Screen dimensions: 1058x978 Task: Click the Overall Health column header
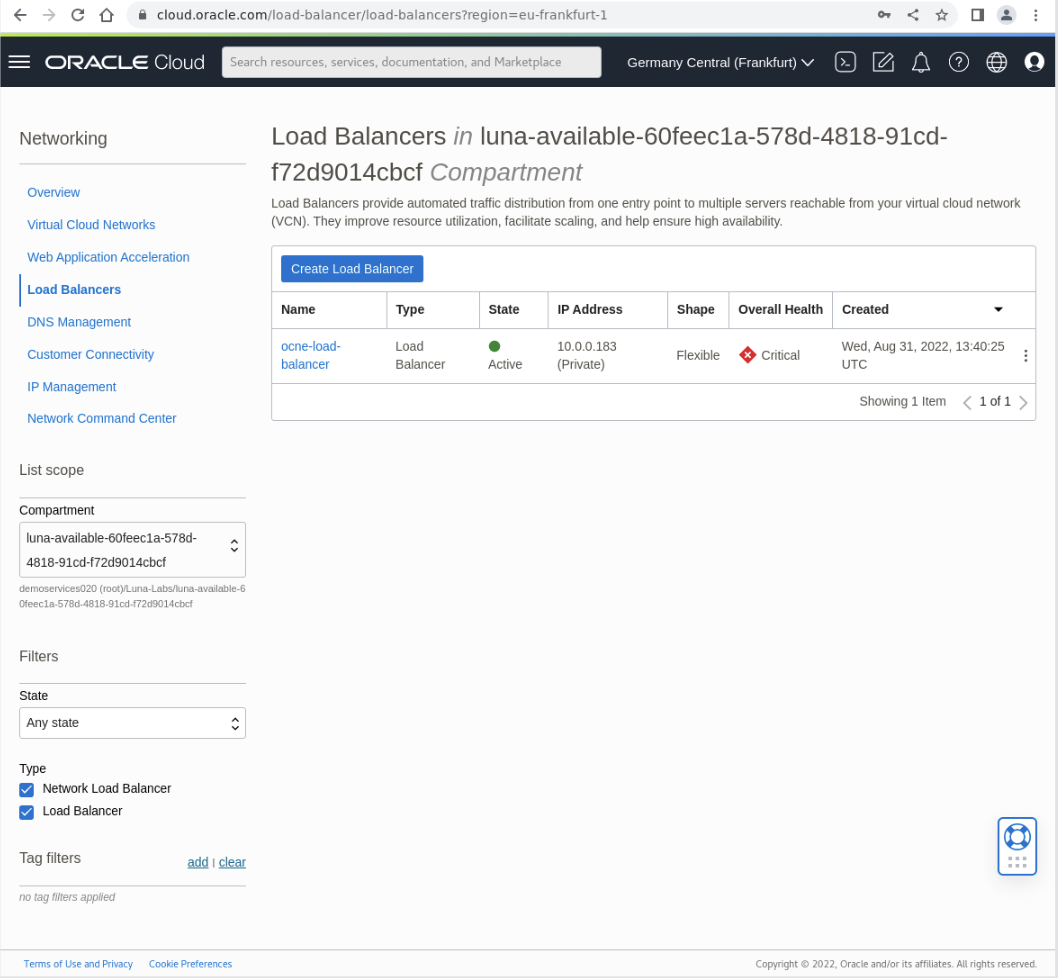[780, 309]
